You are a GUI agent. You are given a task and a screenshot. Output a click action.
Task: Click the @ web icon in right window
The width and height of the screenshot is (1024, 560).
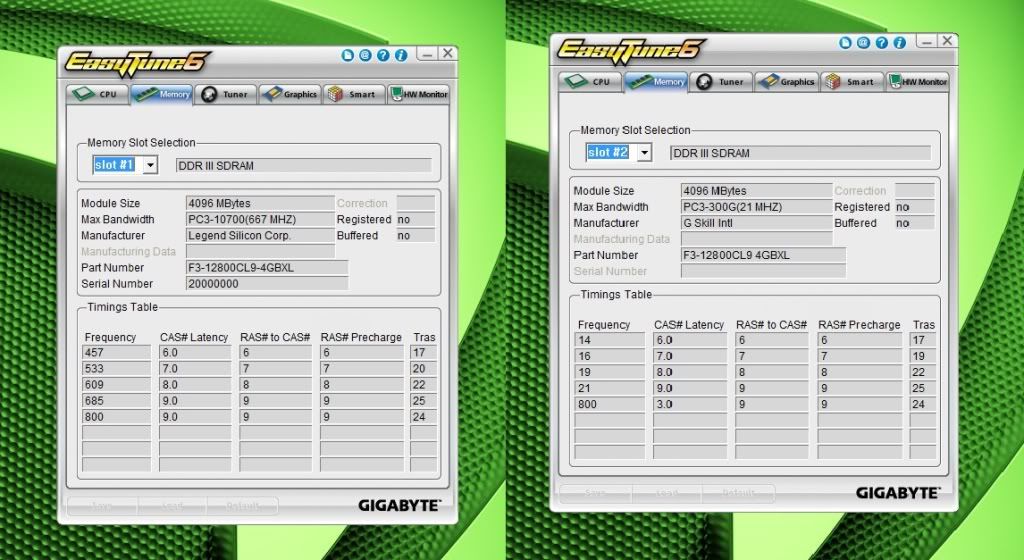(x=863, y=42)
